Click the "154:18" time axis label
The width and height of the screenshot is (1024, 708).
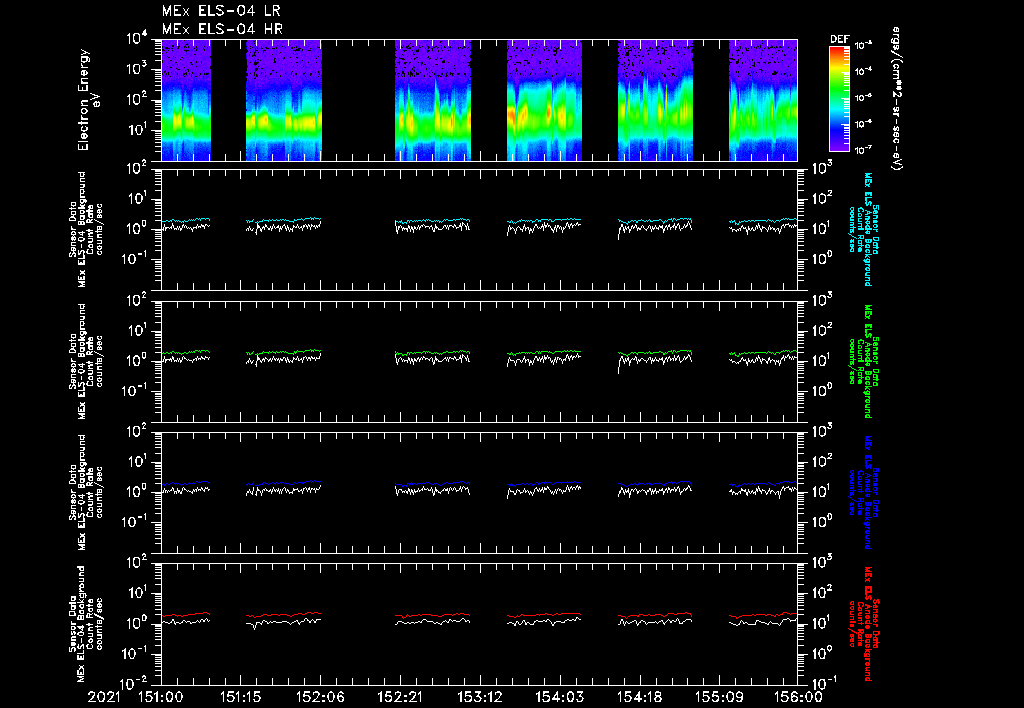click(x=639, y=698)
